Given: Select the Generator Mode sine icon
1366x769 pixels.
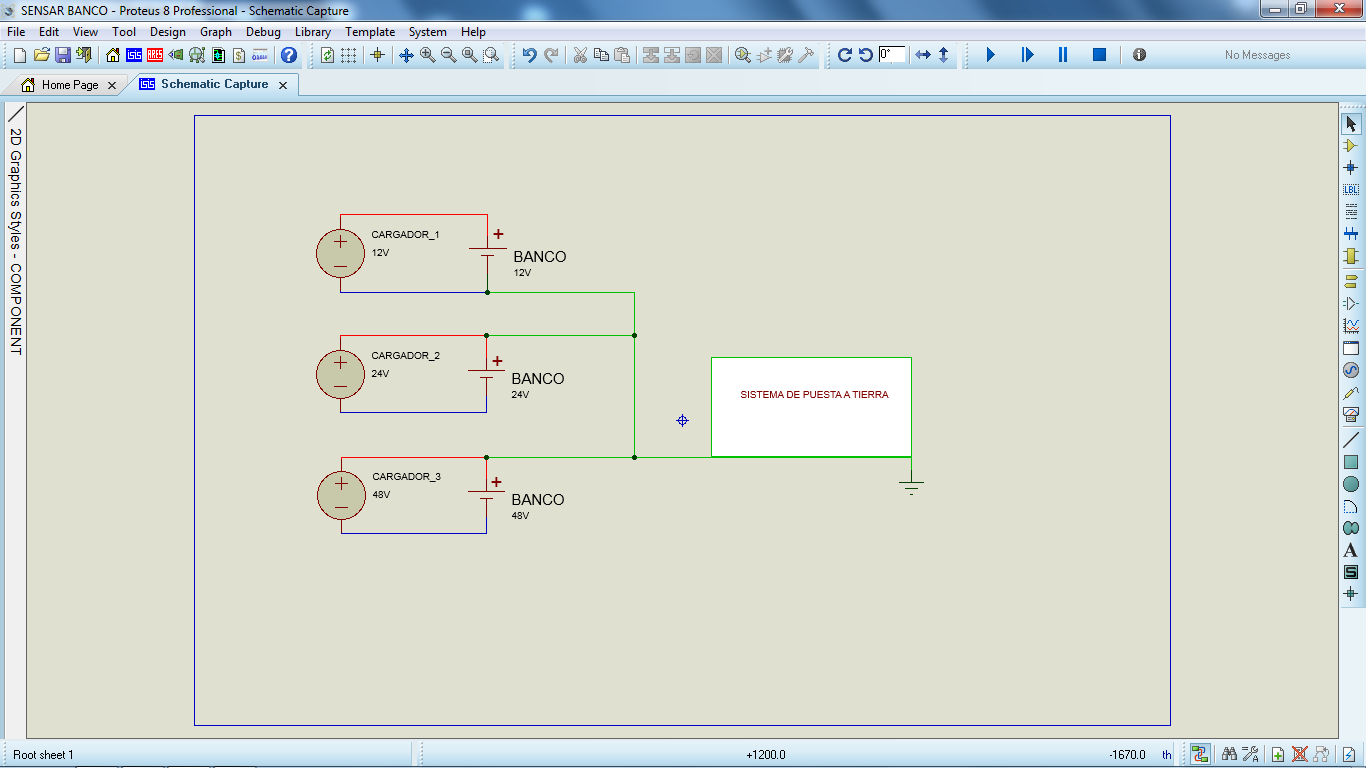Looking at the screenshot, I should 1351,370.
